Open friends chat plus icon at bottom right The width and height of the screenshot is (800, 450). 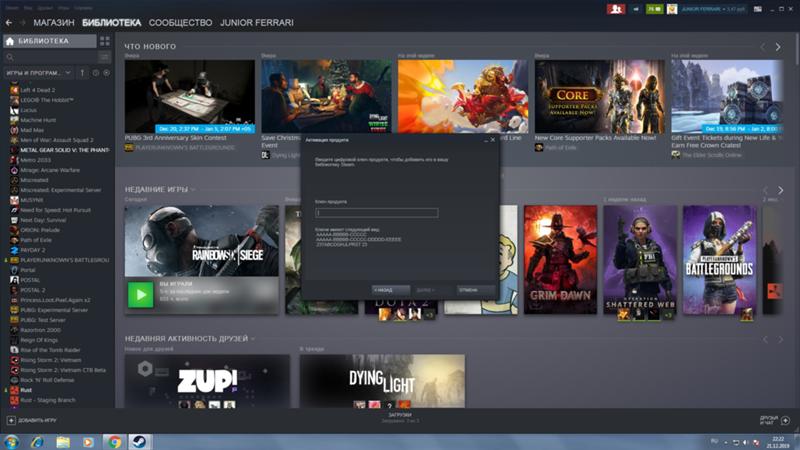pyautogui.click(x=785, y=420)
